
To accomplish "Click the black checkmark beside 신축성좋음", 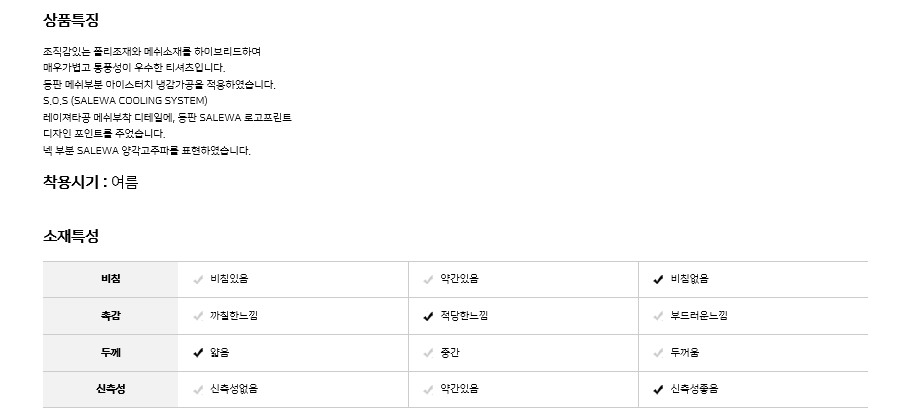I will click(x=658, y=389).
